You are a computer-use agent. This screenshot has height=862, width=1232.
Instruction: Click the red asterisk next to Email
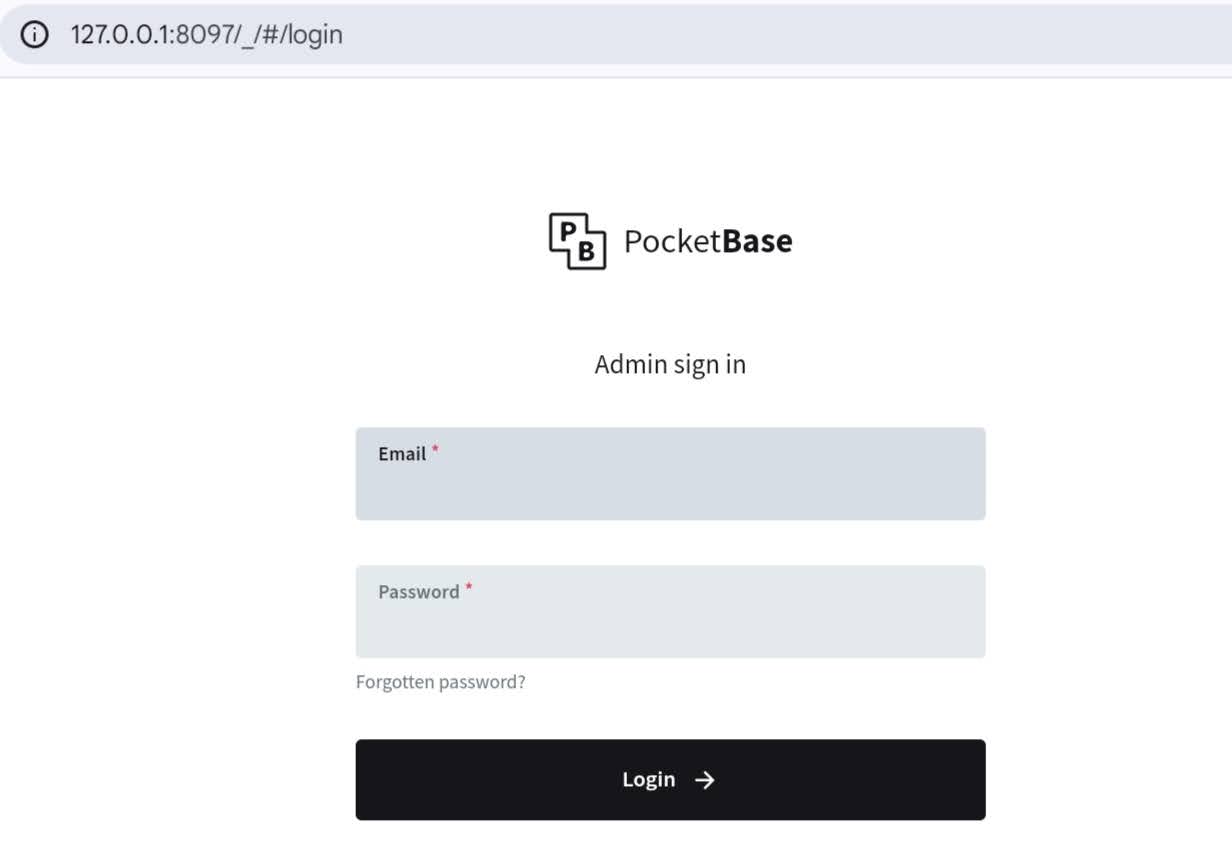(x=436, y=450)
